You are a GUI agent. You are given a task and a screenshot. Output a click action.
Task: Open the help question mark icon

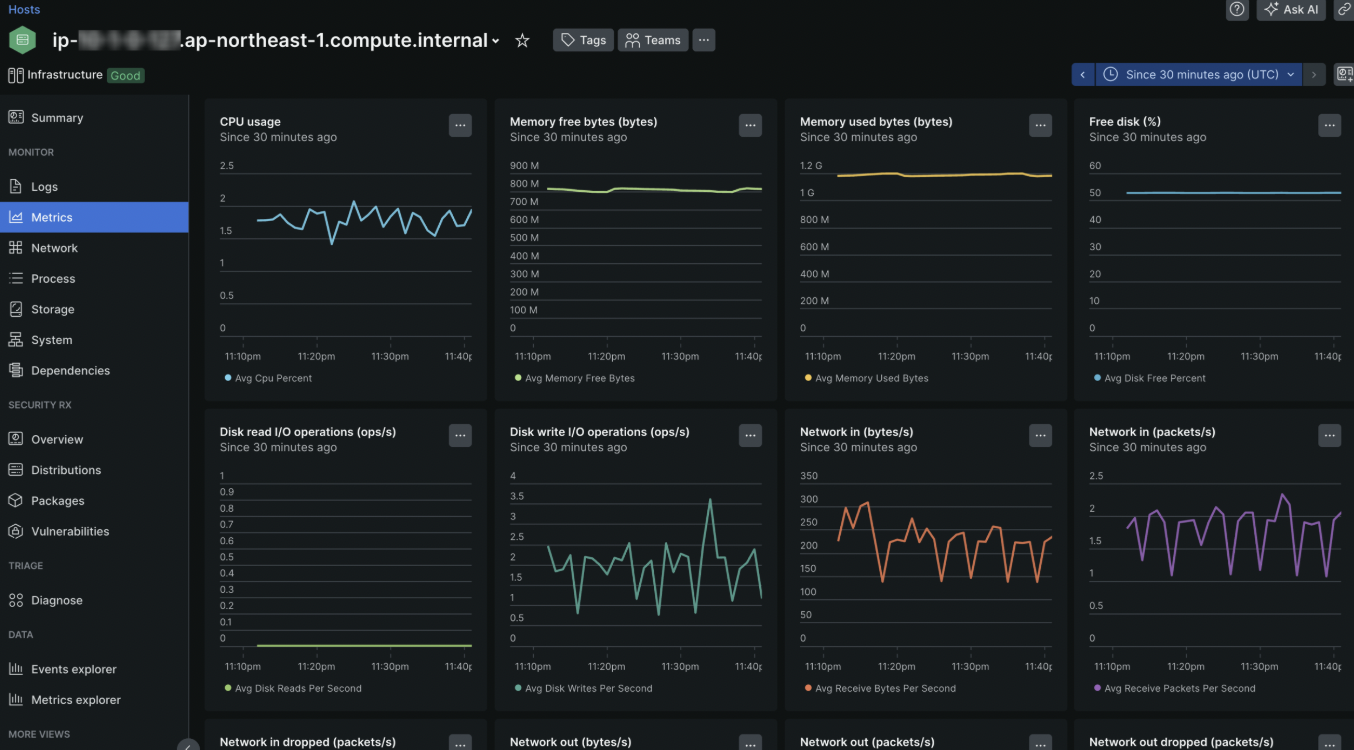coord(1237,9)
